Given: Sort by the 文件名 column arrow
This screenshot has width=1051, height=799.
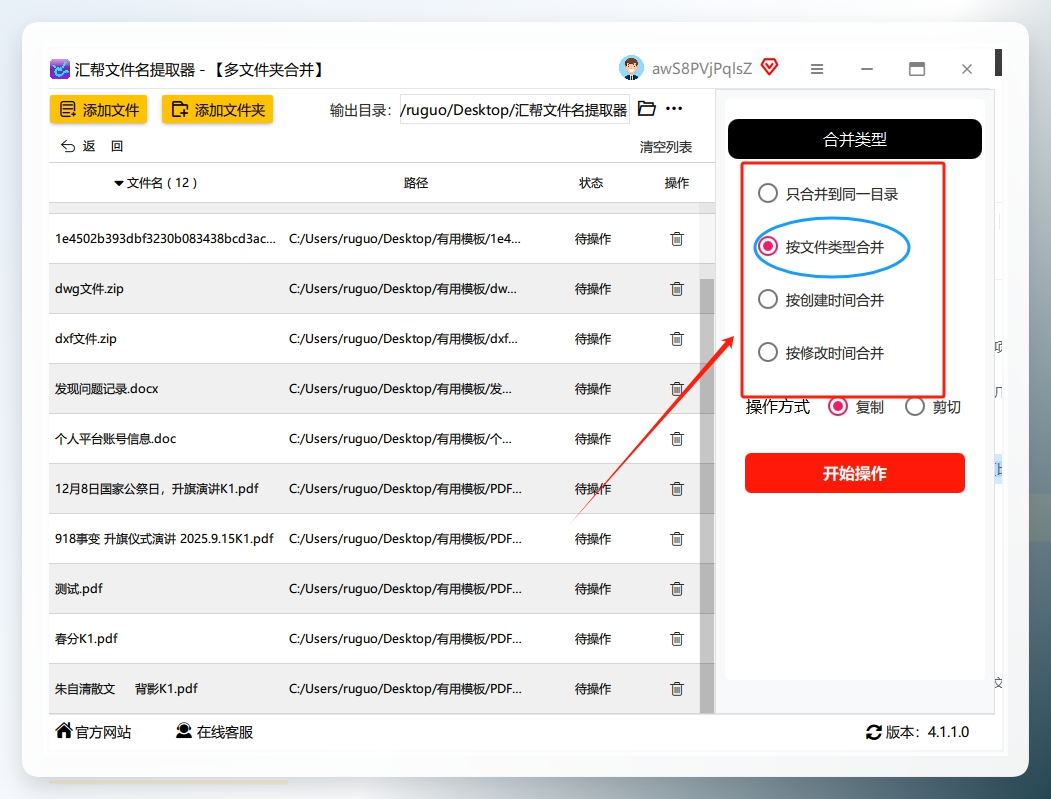Looking at the screenshot, I should [119, 183].
